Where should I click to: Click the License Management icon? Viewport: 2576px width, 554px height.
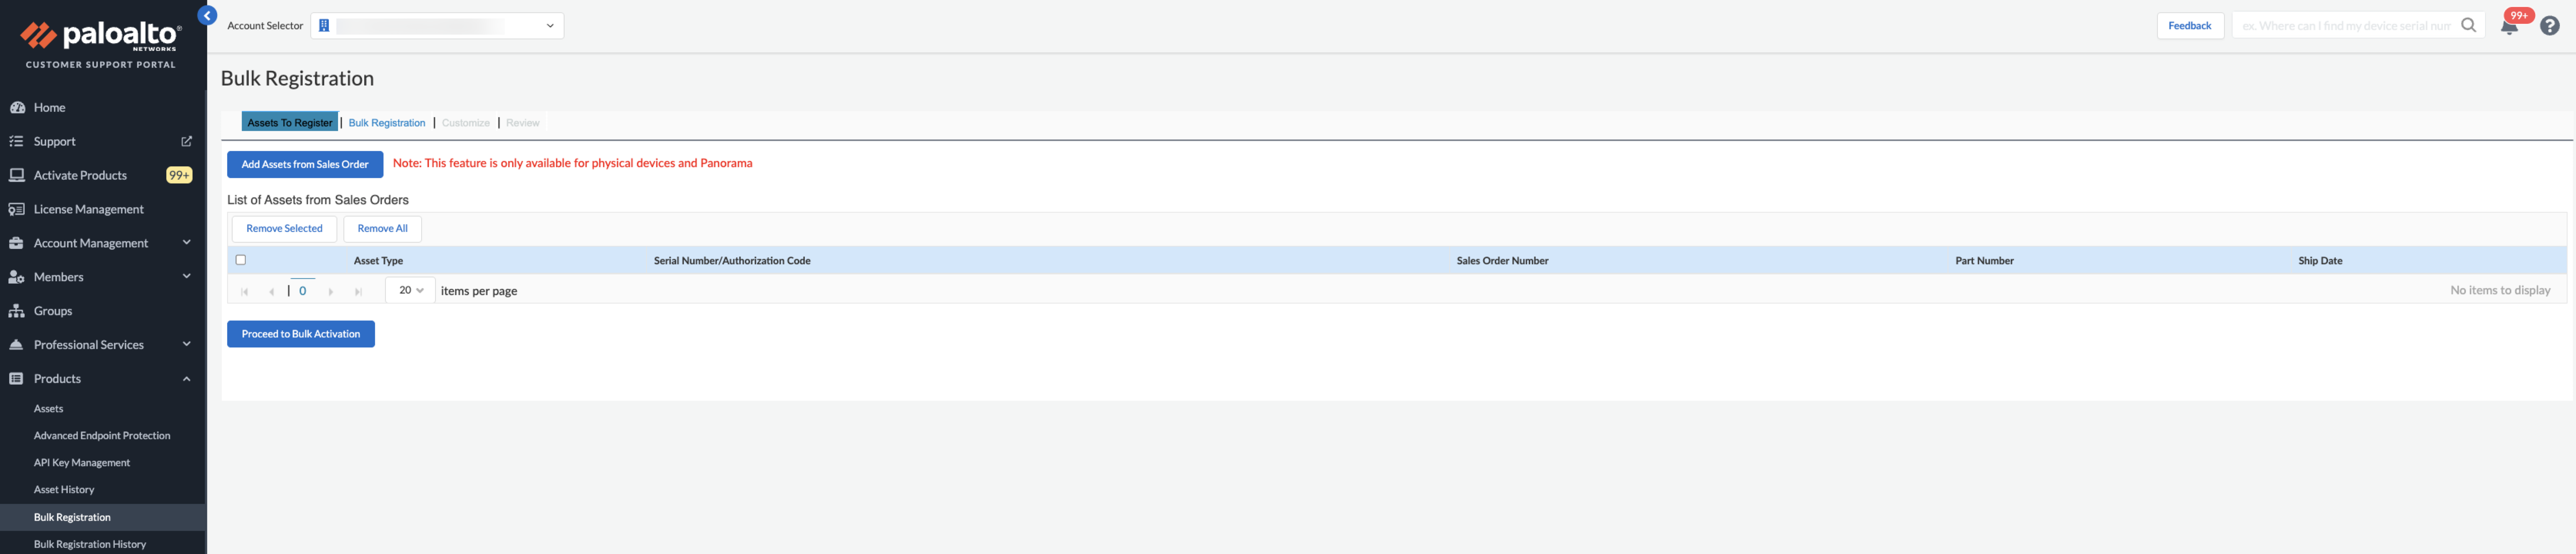tap(17, 209)
